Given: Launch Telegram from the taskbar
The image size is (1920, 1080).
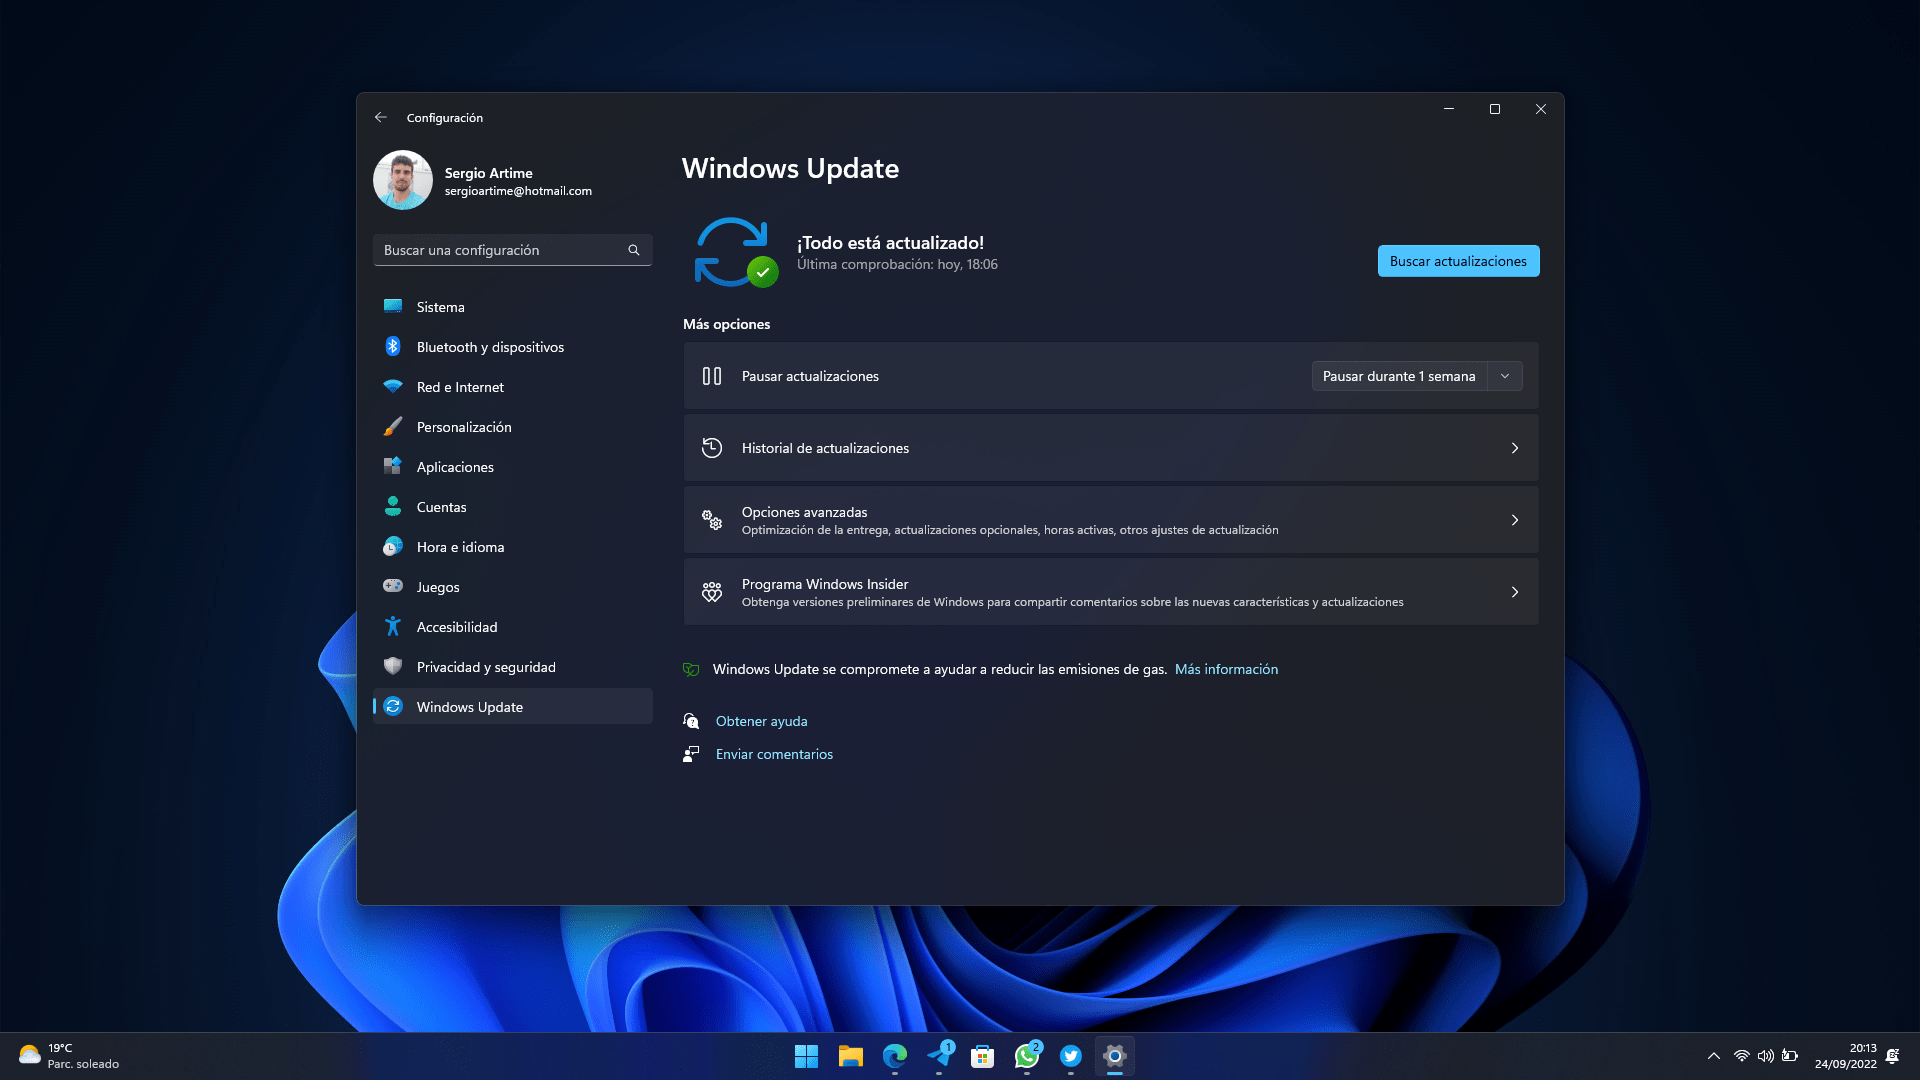Looking at the screenshot, I should pyautogui.click(x=939, y=1056).
